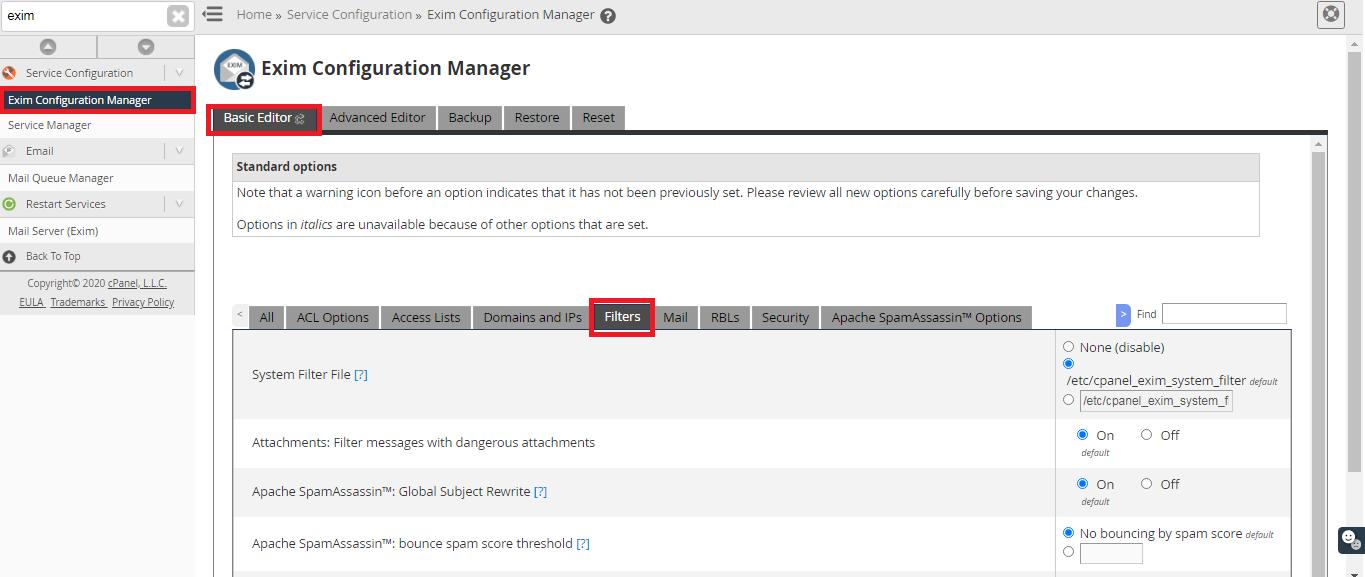Select None (disable) for System Filter File
The height and width of the screenshot is (577, 1365).
tap(1068, 347)
